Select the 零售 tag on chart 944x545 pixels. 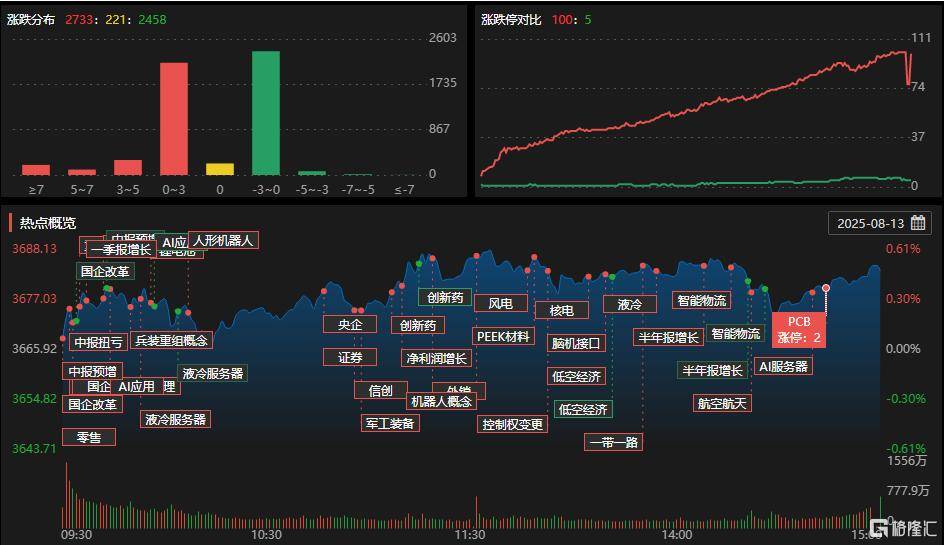coord(89,437)
